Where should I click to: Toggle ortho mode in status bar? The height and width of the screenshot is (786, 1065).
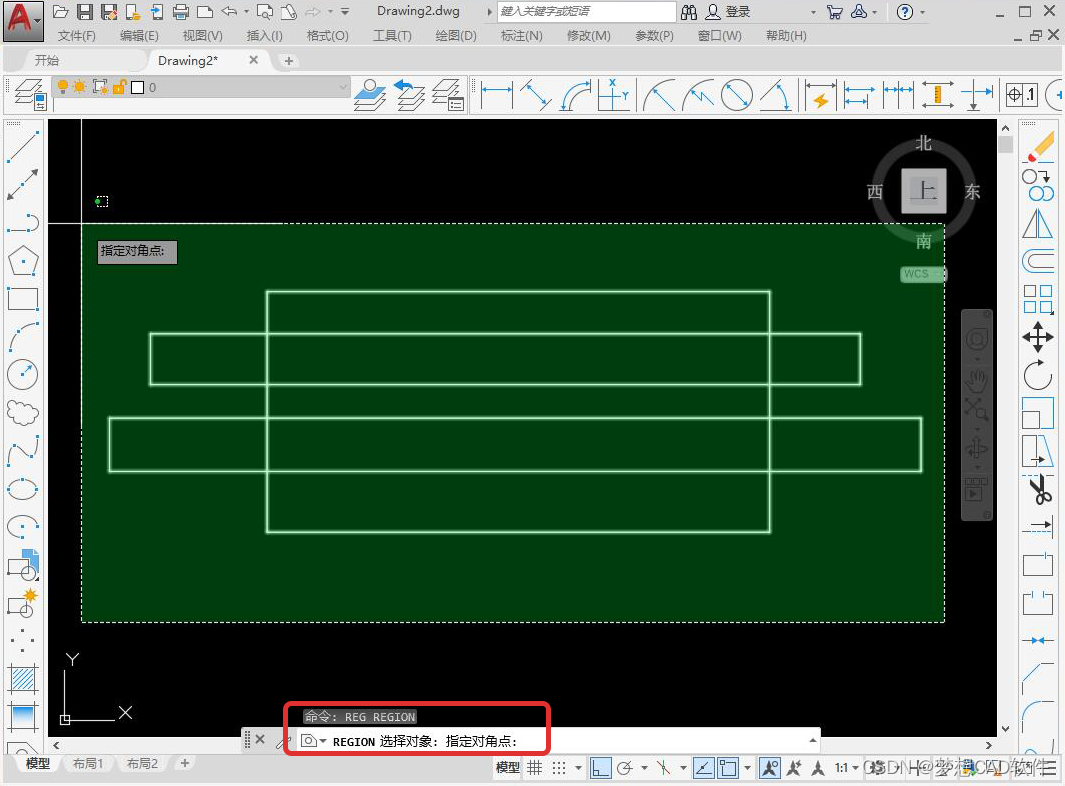(x=600, y=768)
